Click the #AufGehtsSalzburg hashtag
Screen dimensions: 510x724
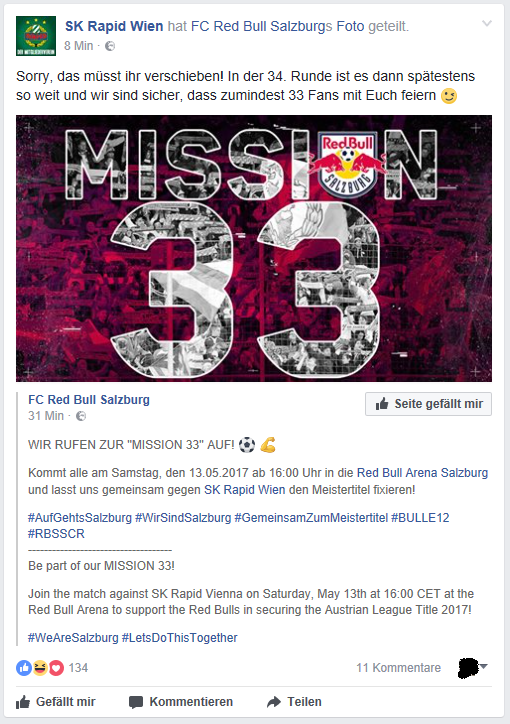(x=80, y=518)
